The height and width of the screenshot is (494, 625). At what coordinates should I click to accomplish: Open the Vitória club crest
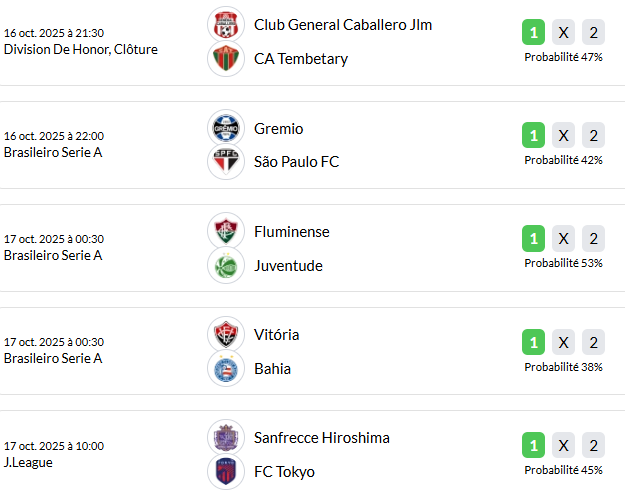coord(226,334)
